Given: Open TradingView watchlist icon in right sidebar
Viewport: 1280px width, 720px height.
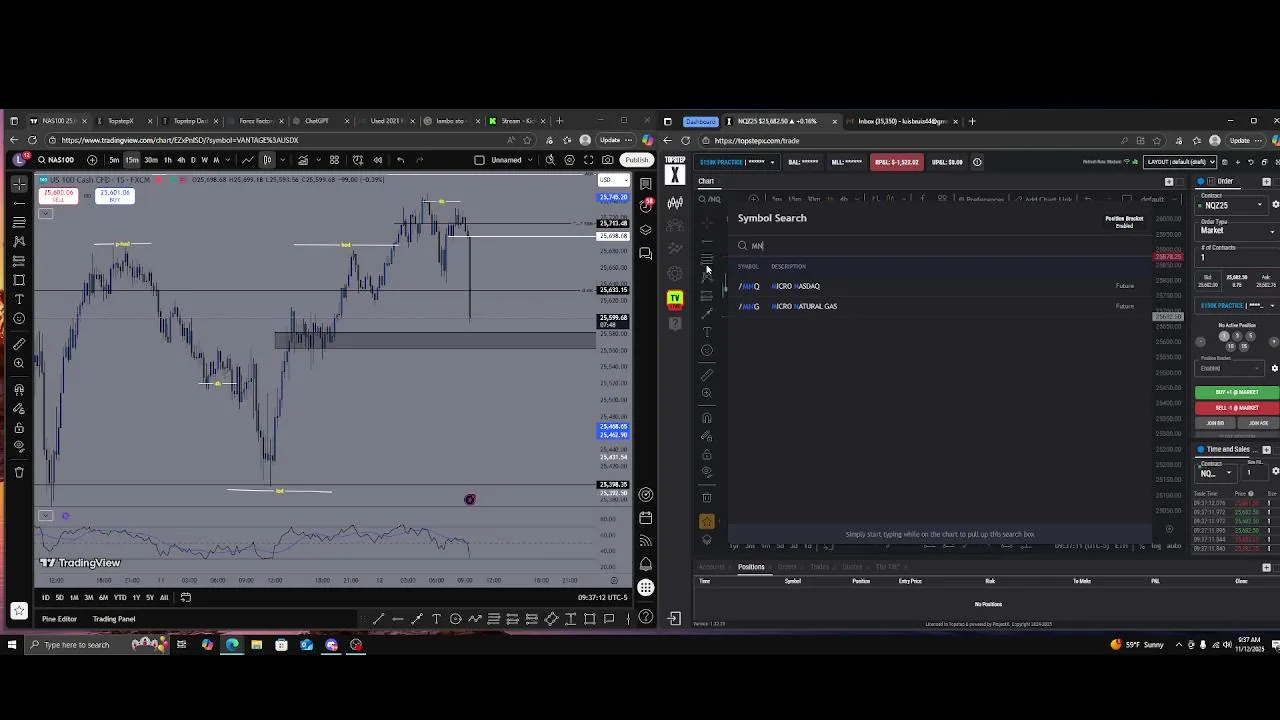Looking at the screenshot, I should pos(646,184).
